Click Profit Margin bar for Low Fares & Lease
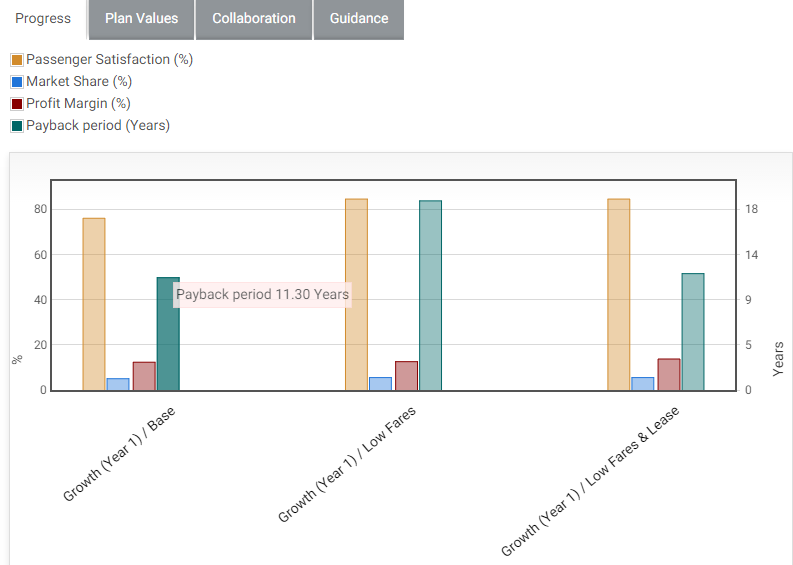 point(669,374)
